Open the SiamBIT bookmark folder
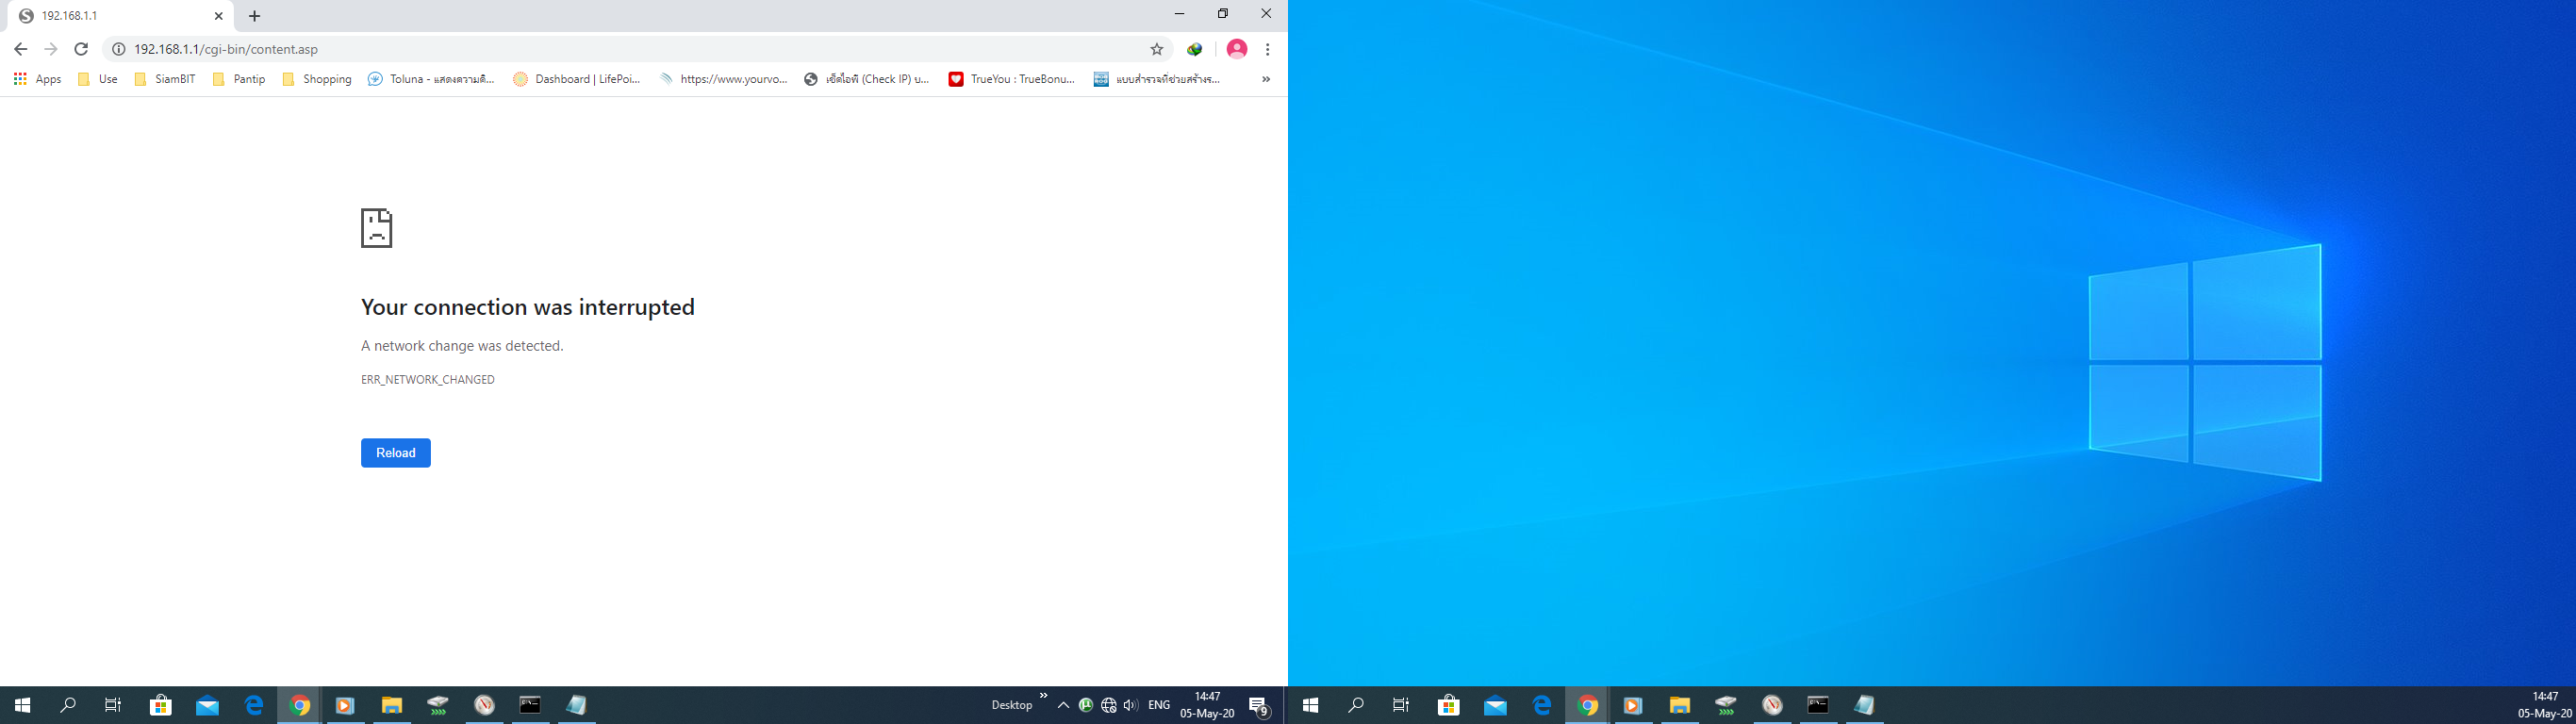This screenshot has width=2576, height=724. 165,79
